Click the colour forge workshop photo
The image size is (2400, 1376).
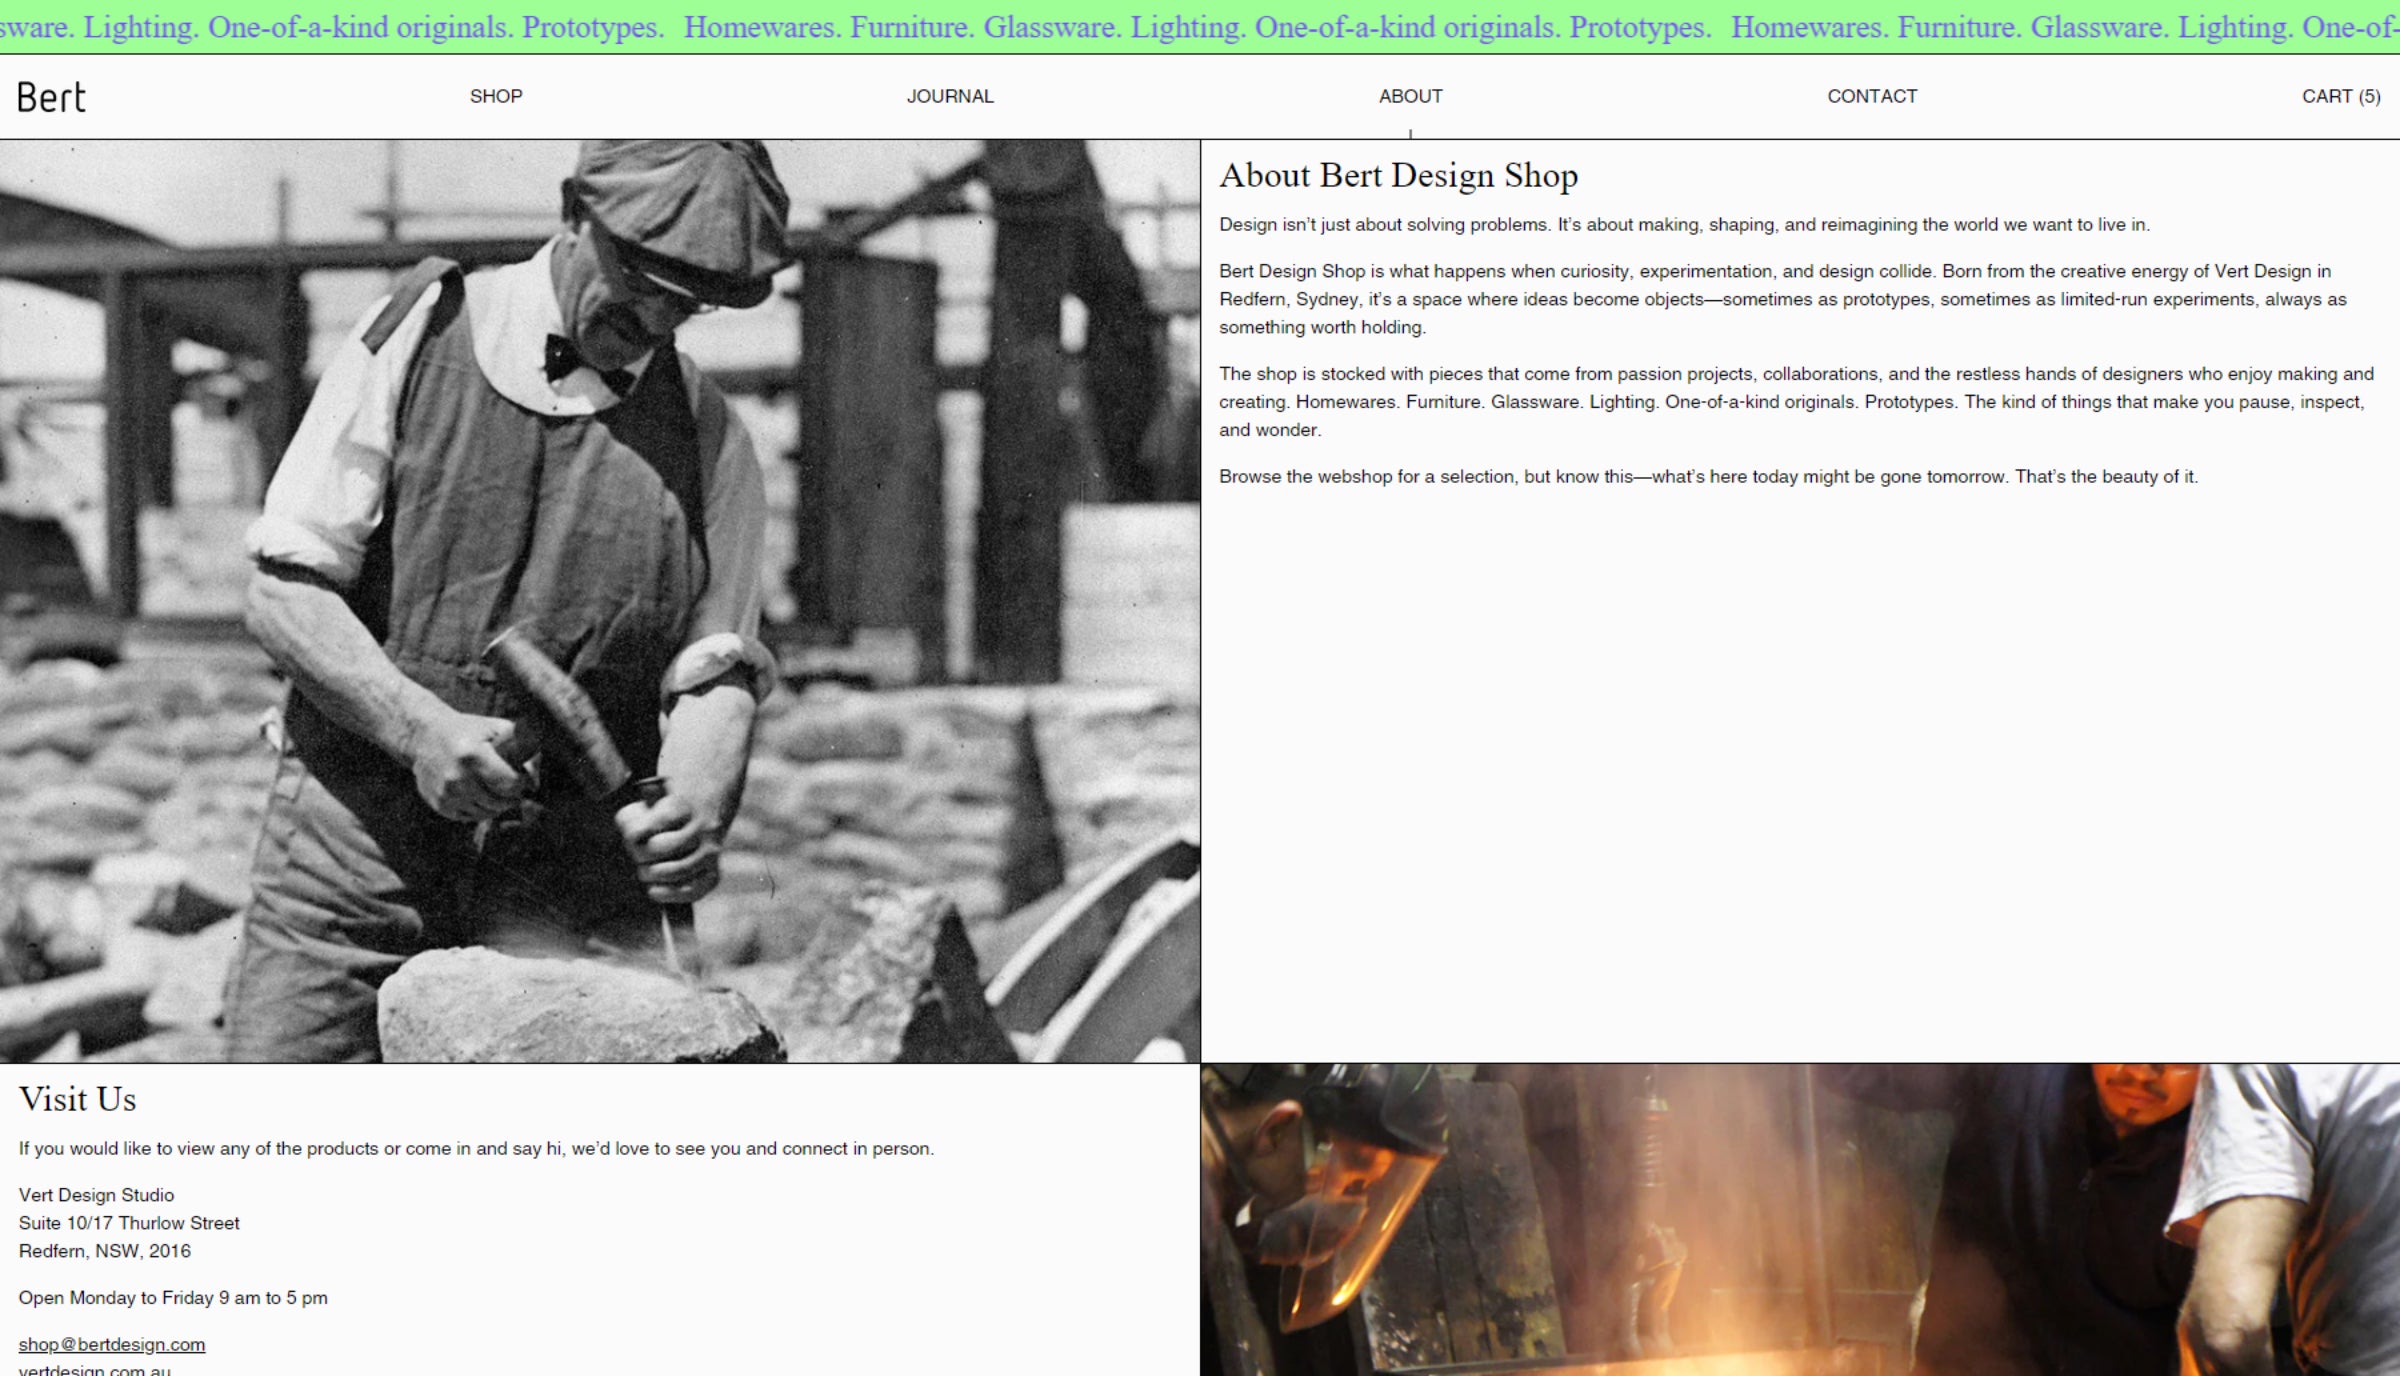coord(1800,1220)
